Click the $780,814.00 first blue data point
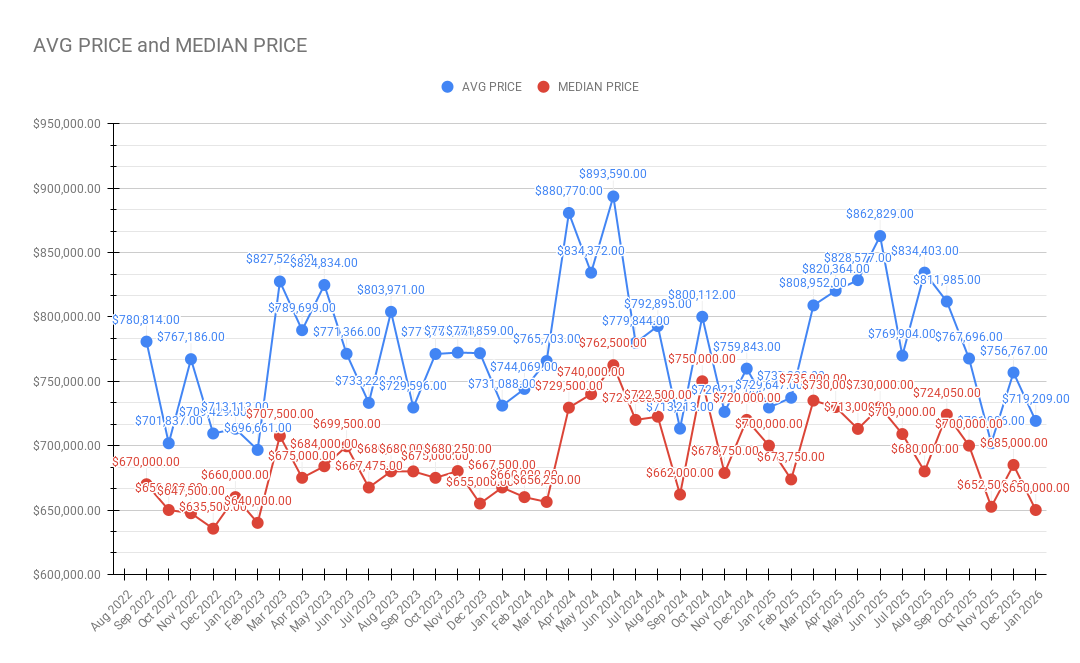1080x663 pixels. click(x=147, y=341)
